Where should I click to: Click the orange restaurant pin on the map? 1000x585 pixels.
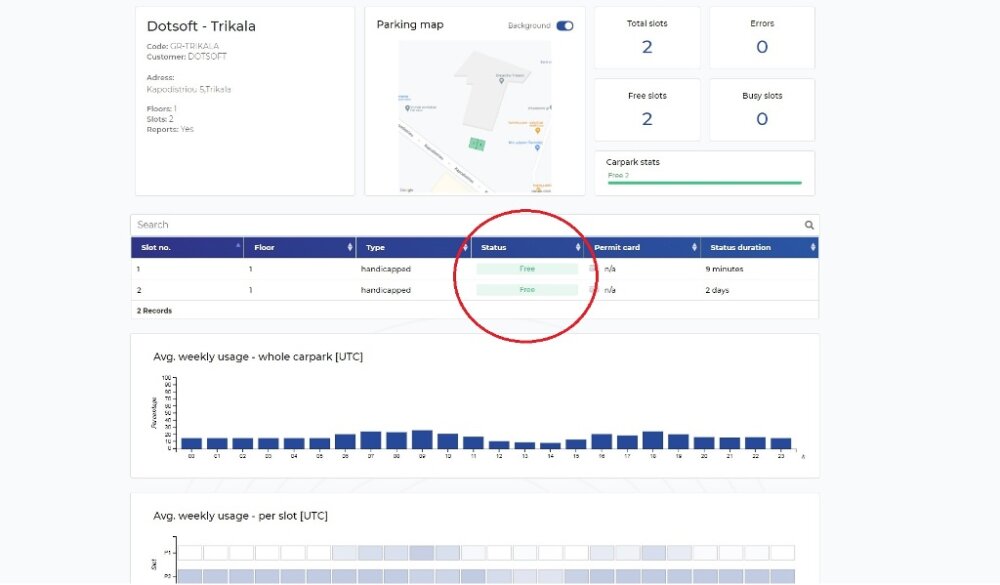click(538, 129)
